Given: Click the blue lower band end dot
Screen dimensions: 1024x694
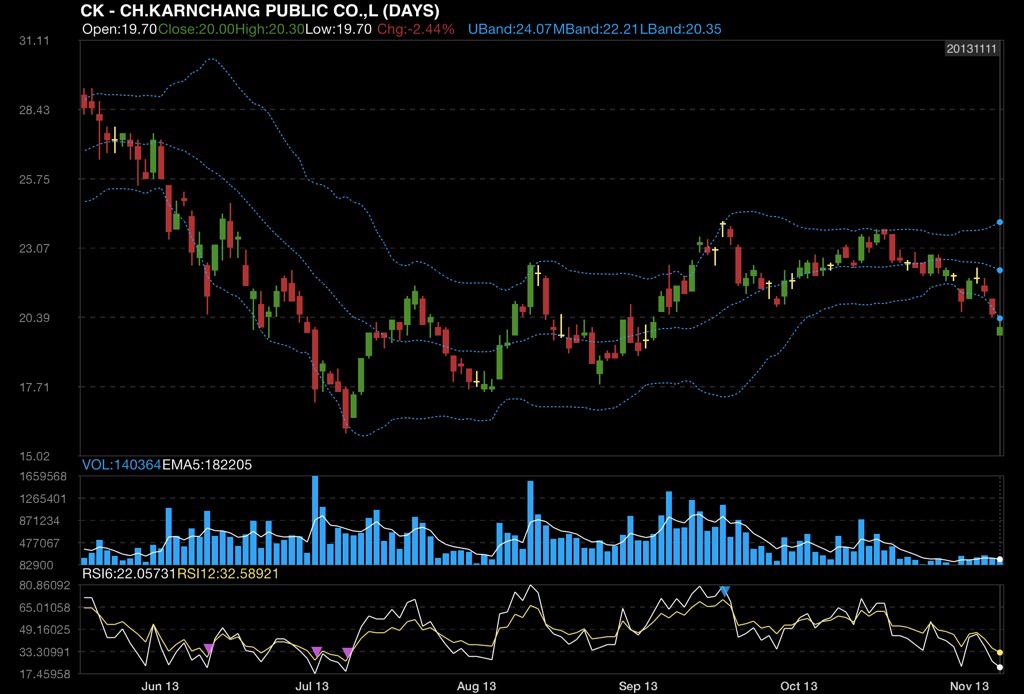Looking at the screenshot, I should coord(1000,319).
